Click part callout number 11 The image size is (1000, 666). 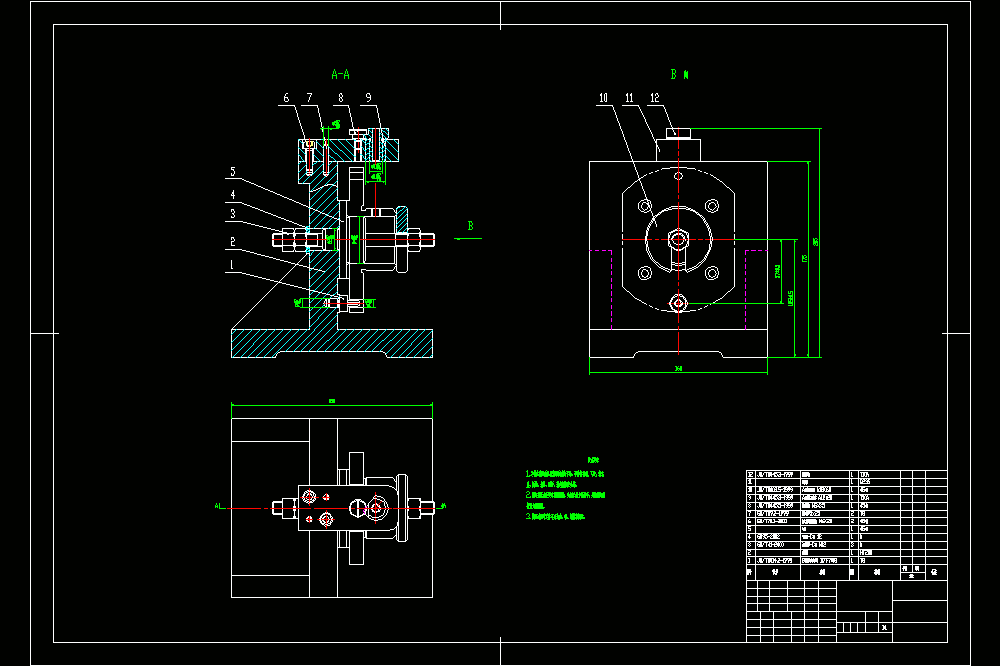tap(629, 98)
